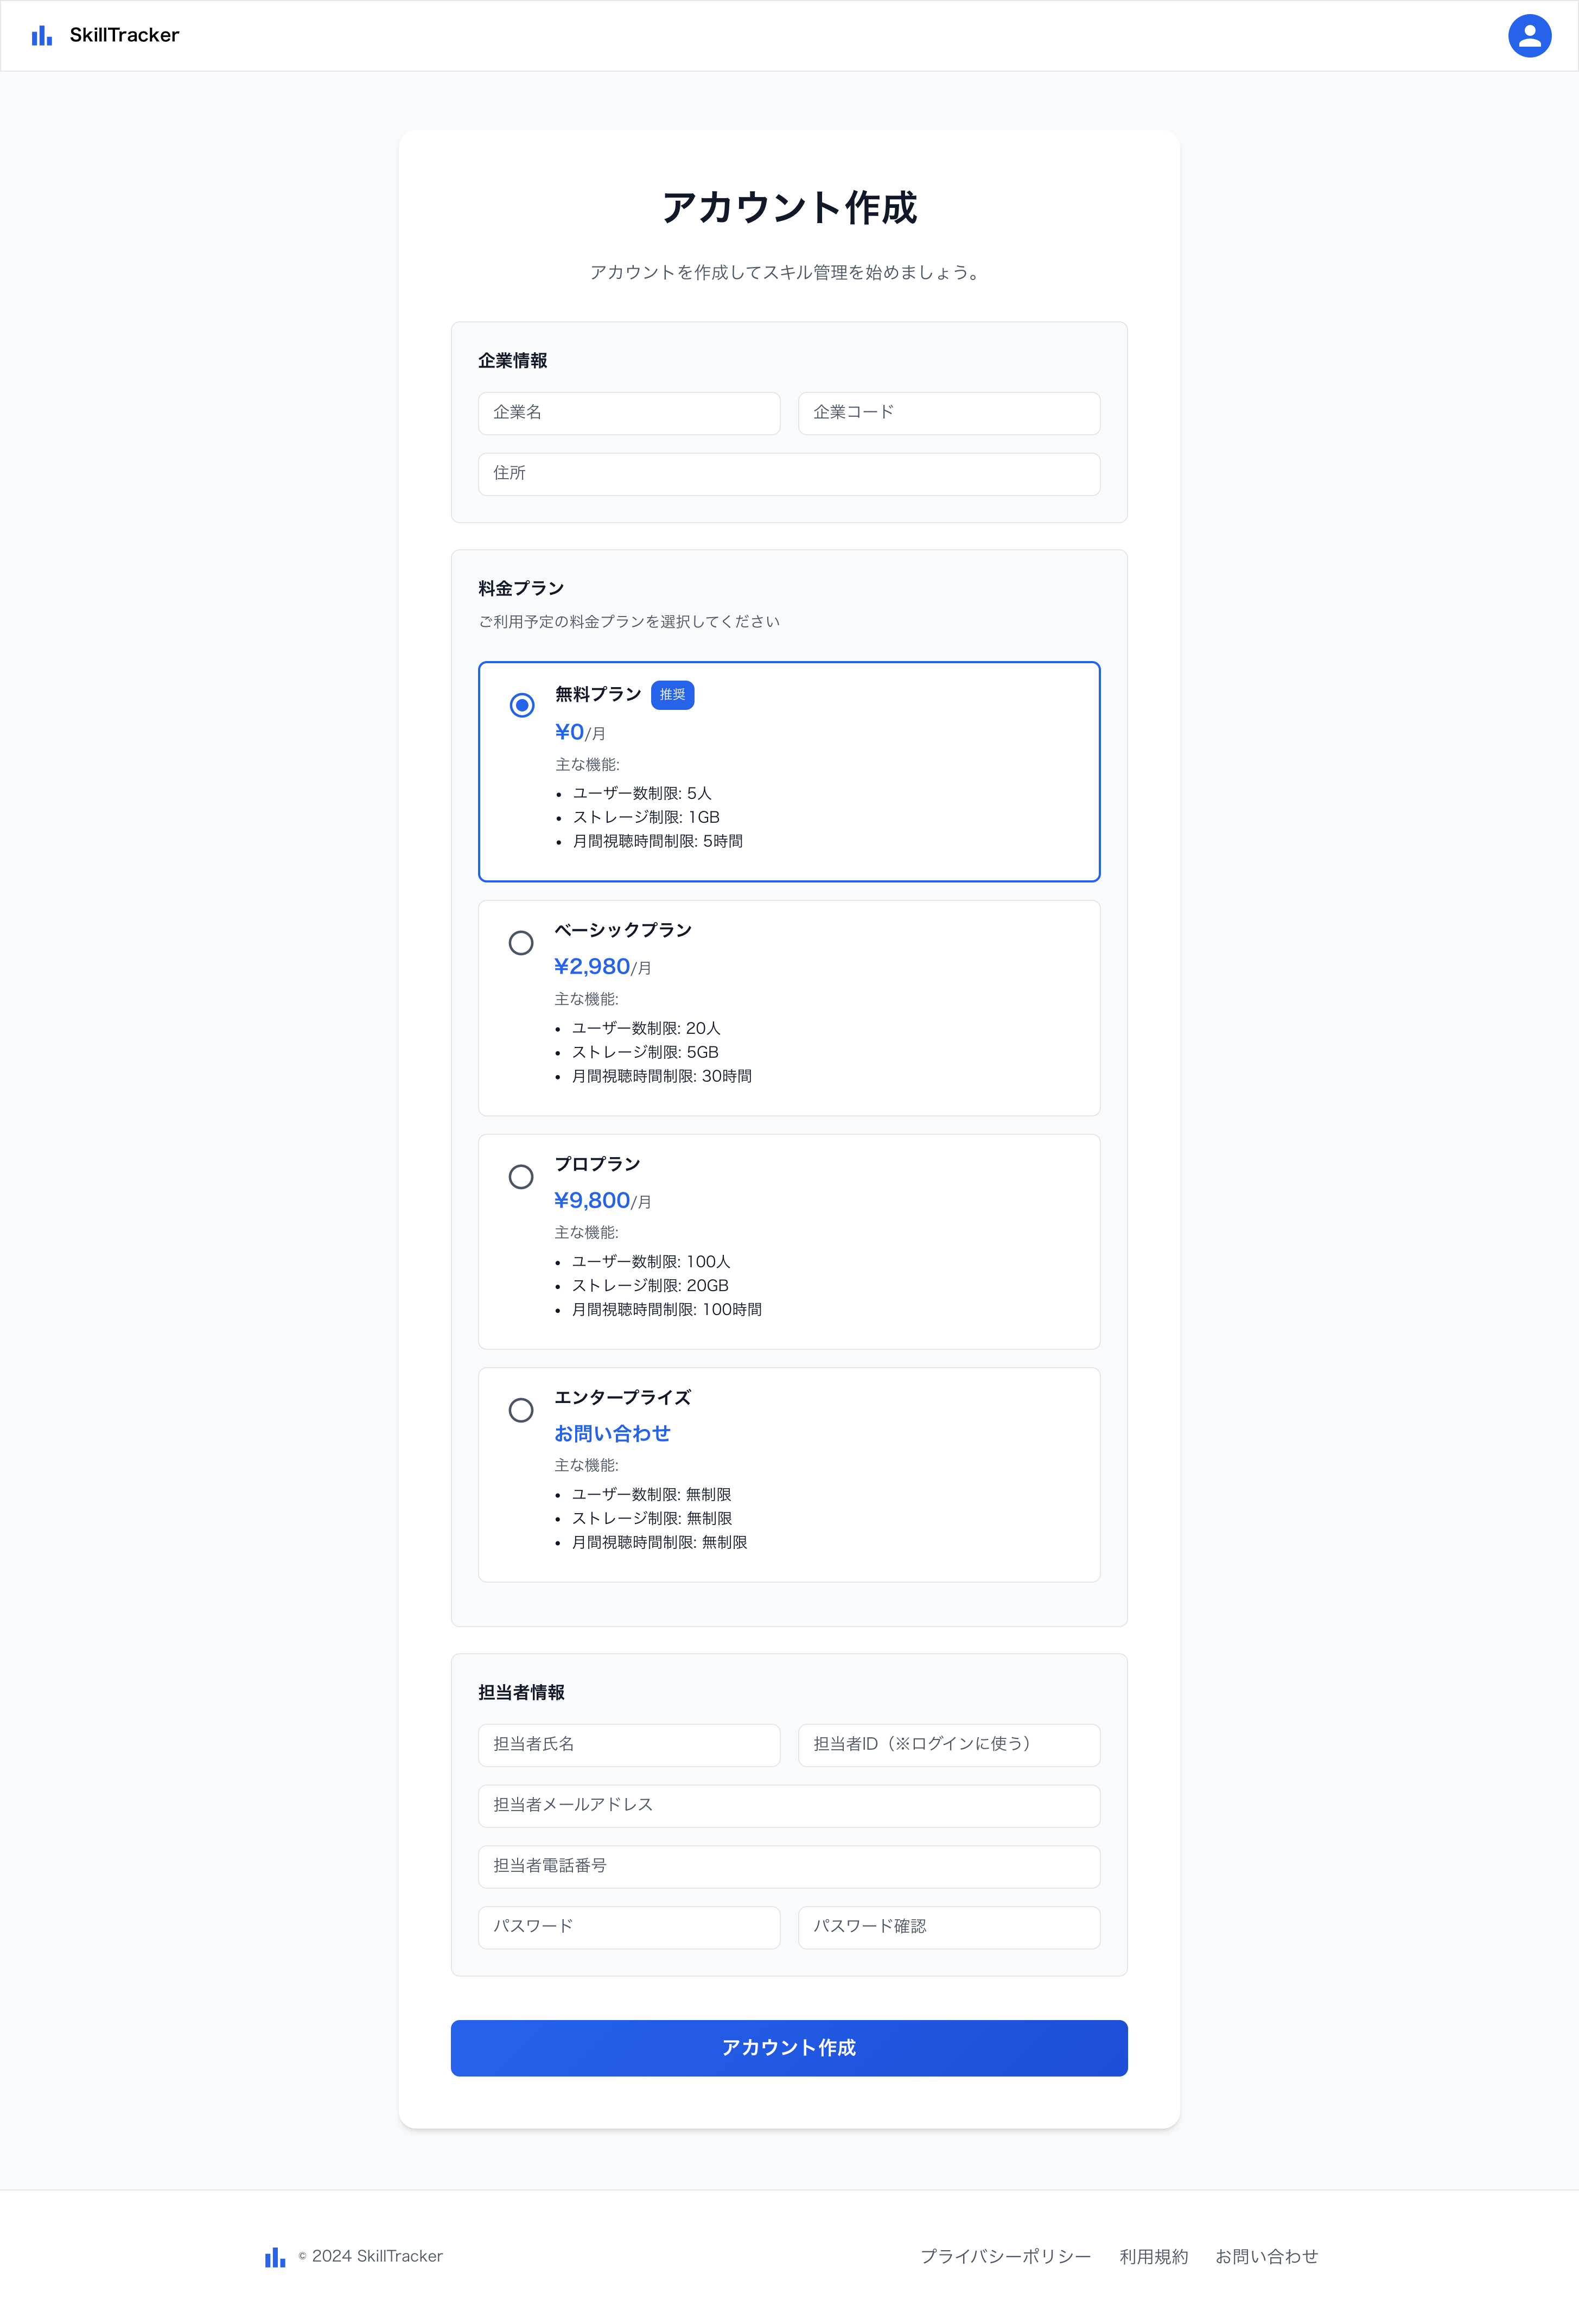
Task: Click the パスワード input field
Action: point(629,1927)
